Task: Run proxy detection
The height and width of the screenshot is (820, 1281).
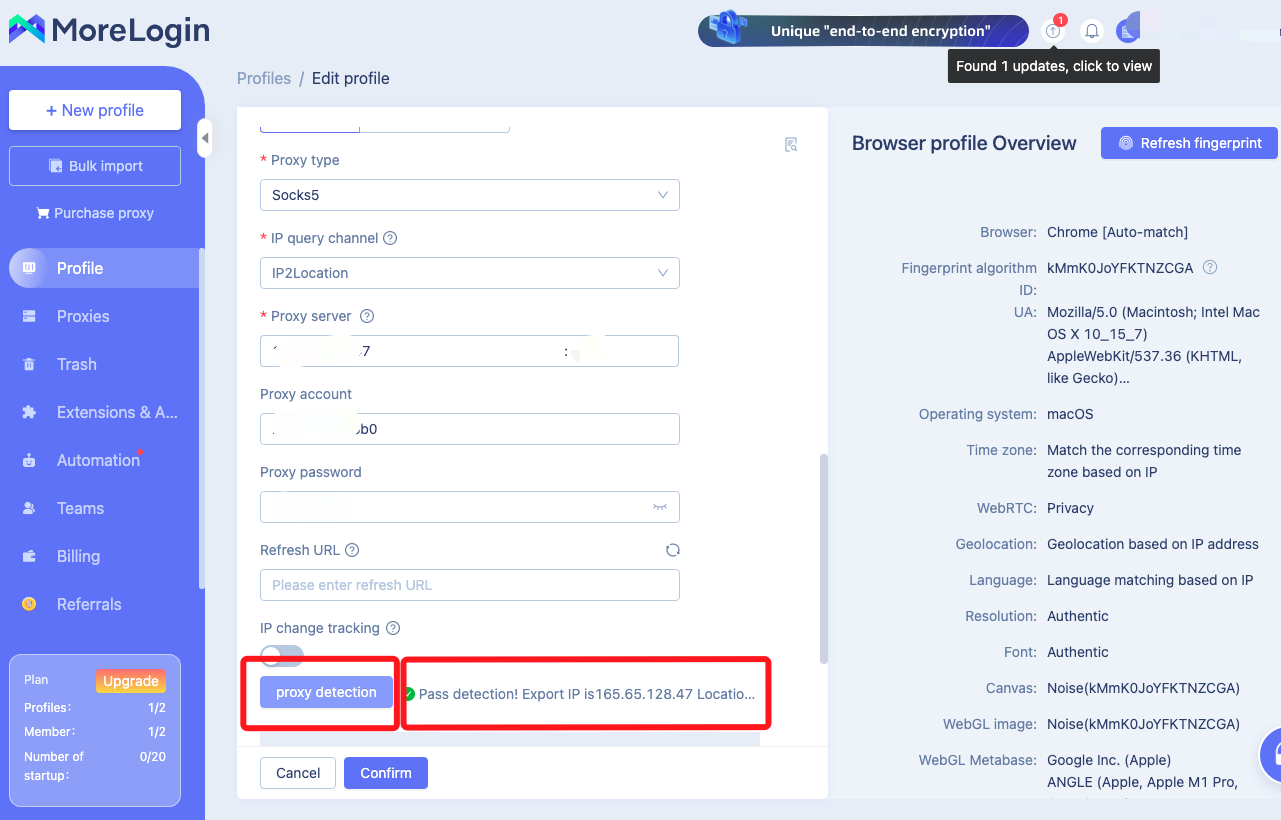Action: click(326, 692)
